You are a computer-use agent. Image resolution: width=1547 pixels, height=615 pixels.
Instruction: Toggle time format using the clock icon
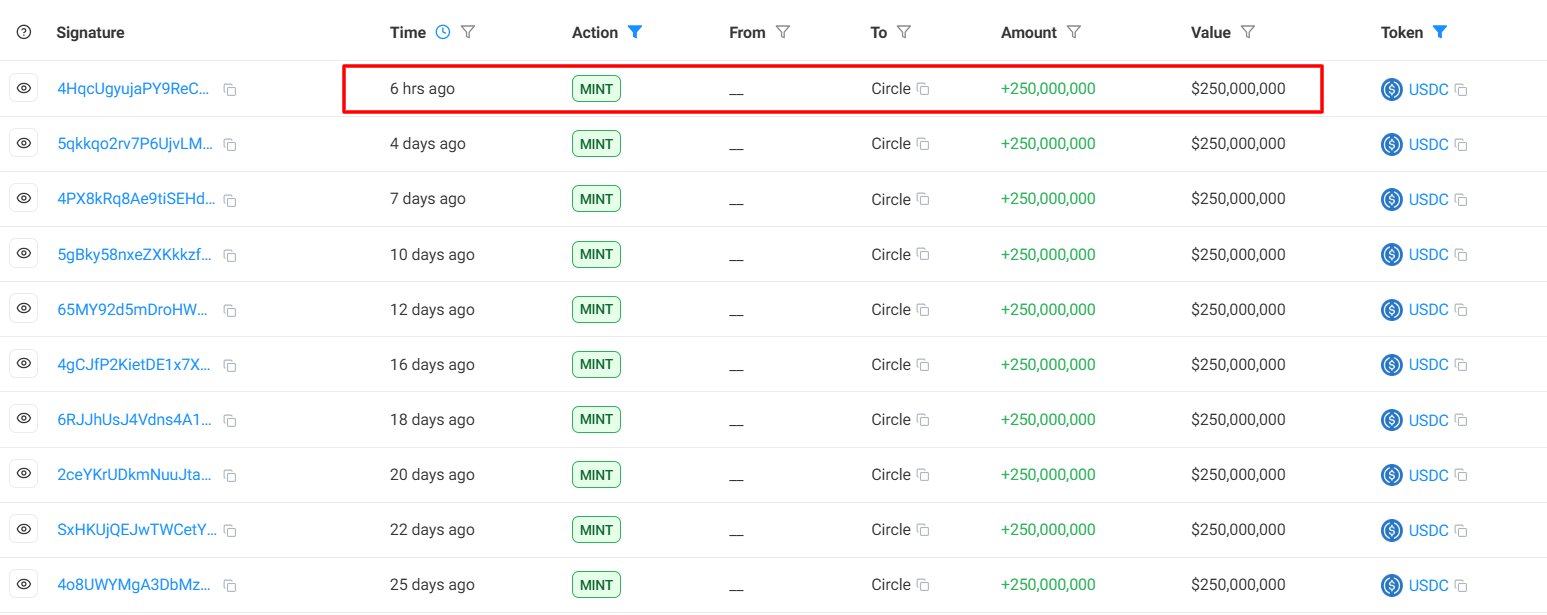[x=444, y=32]
